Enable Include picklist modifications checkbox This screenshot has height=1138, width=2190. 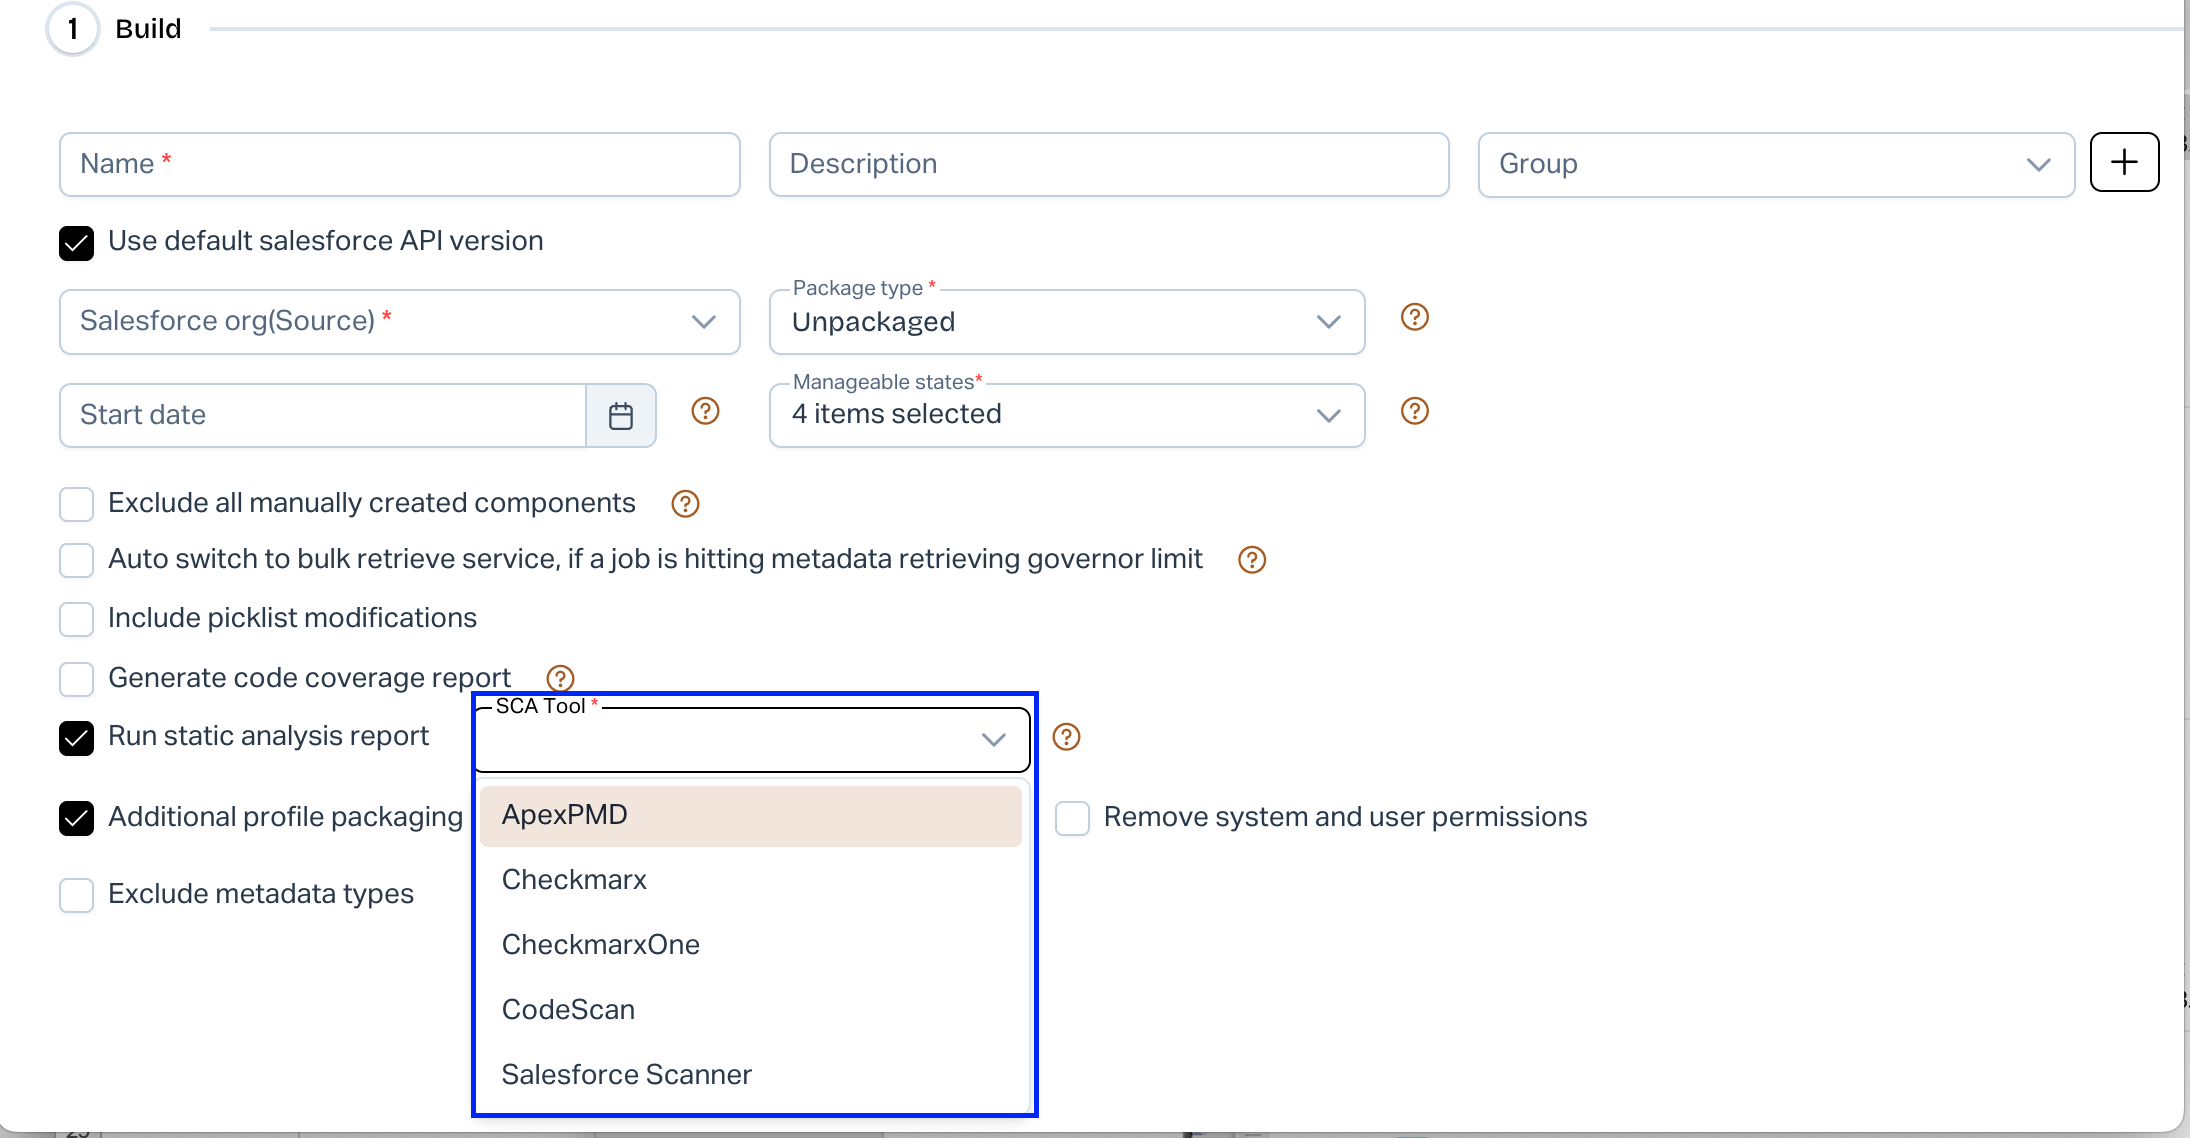tap(77, 619)
